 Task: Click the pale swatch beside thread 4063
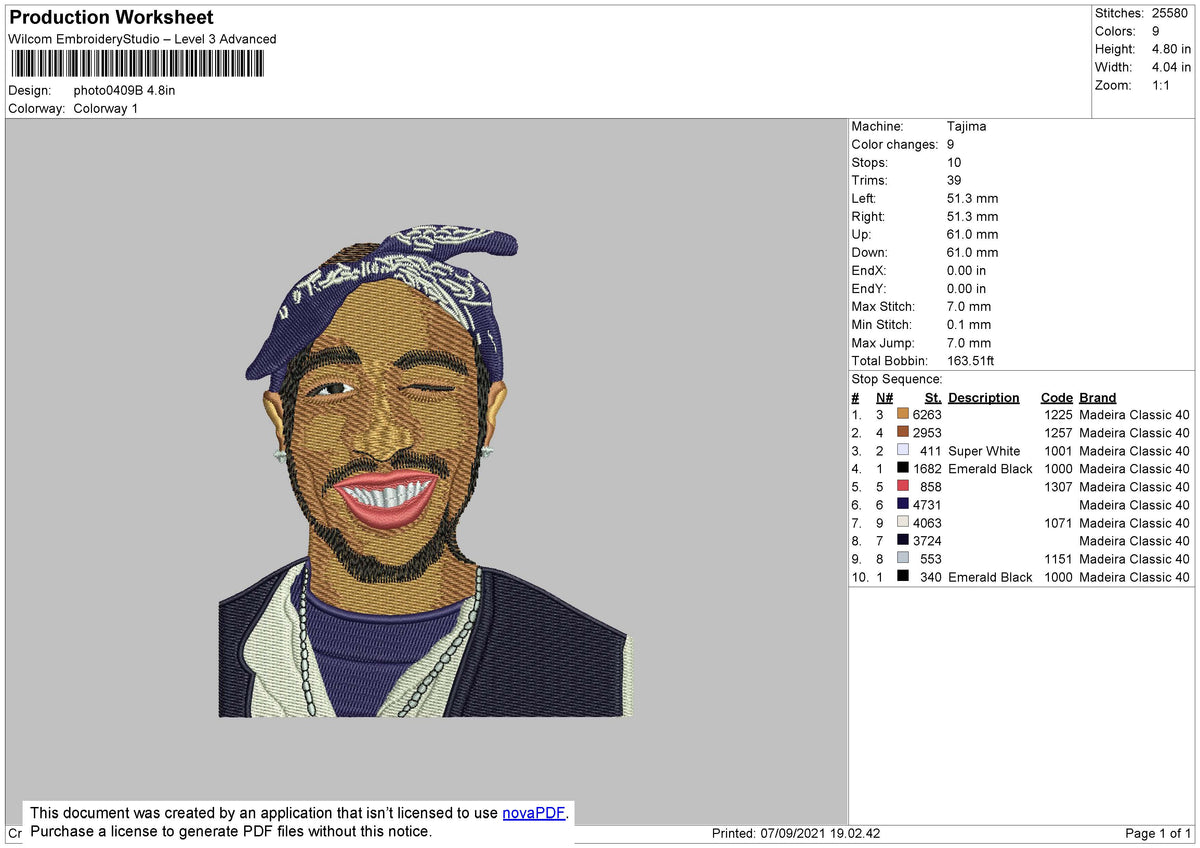click(x=904, y=522)
